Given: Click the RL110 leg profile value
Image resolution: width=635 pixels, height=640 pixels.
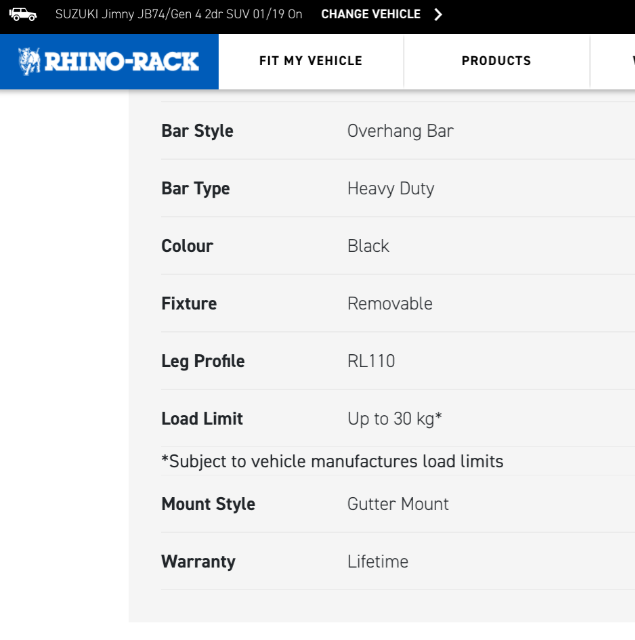Looking at the screenshot, I should tap(371, 361).
